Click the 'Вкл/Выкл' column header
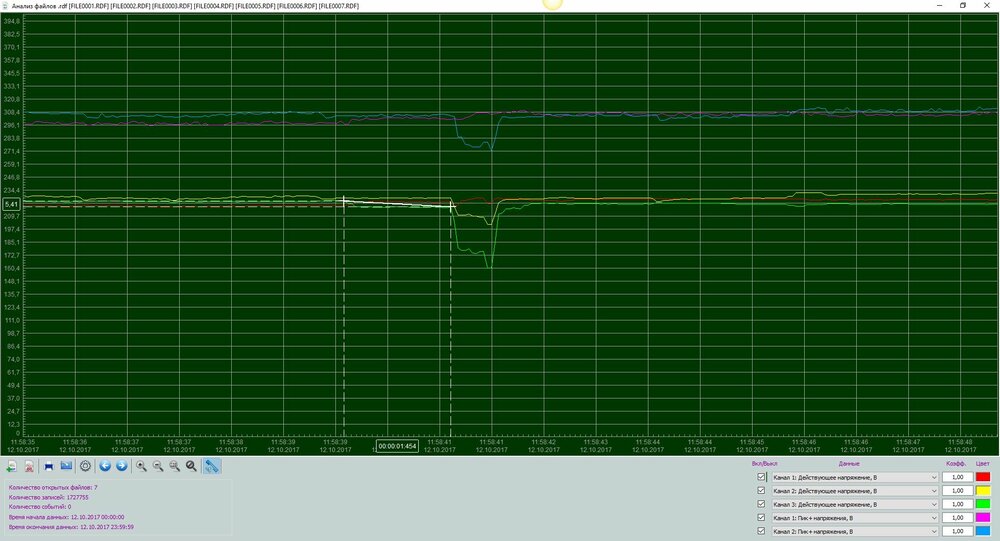Screen dimensions: 1000x541 [x=764, y=464]
